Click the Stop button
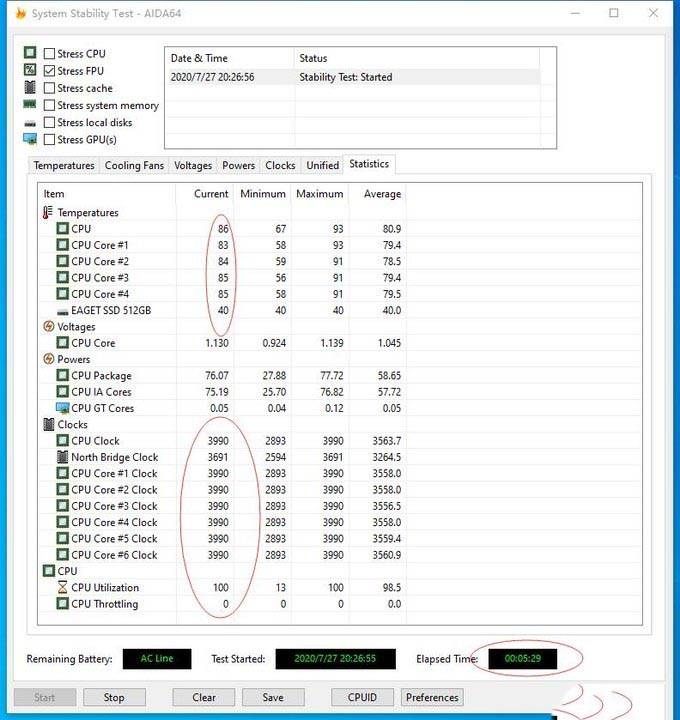 (x=114, y=697)
